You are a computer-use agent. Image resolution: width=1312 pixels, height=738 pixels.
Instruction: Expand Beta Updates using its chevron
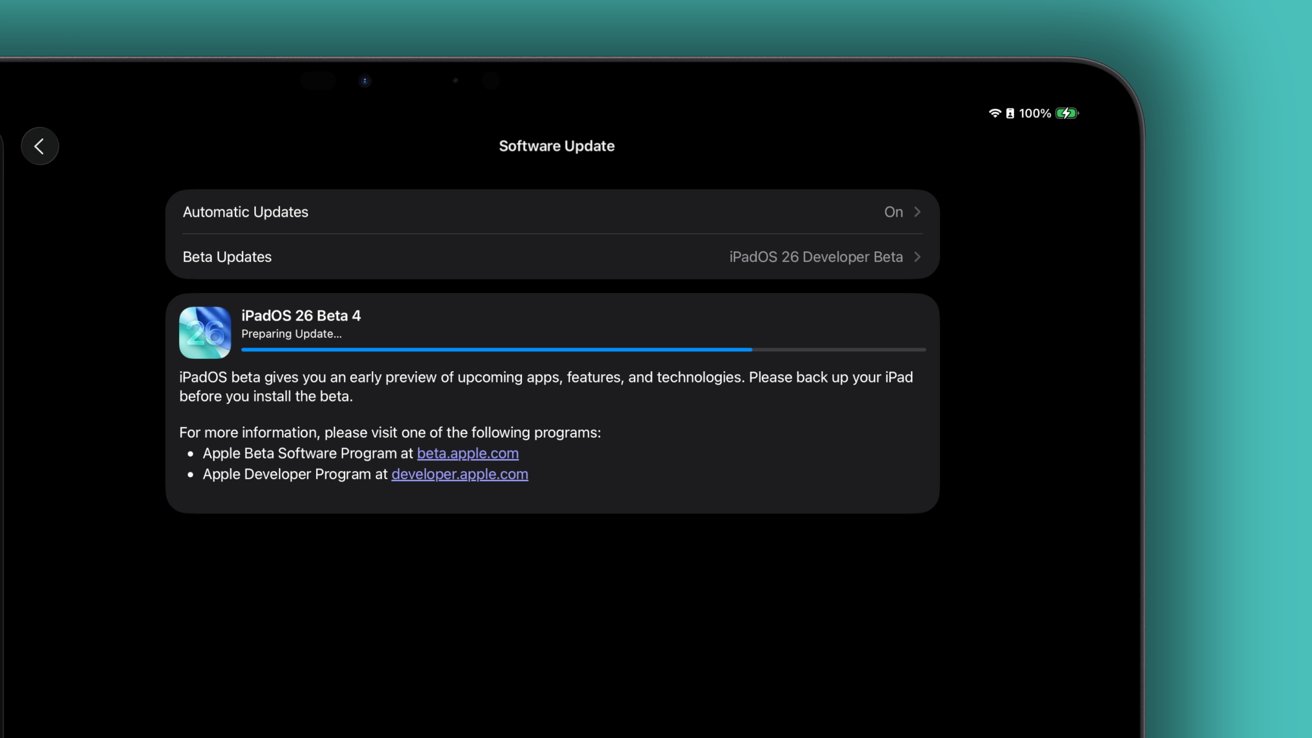(x=917, y=257)
